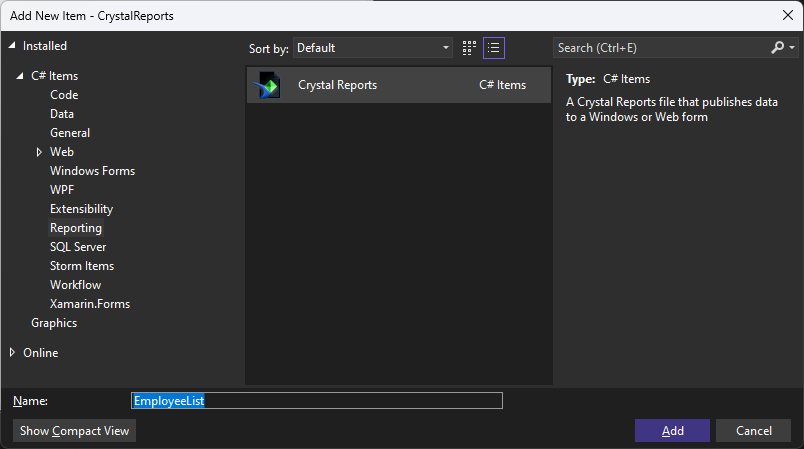
Task: Open the WPF category
Action: point(62,190)
